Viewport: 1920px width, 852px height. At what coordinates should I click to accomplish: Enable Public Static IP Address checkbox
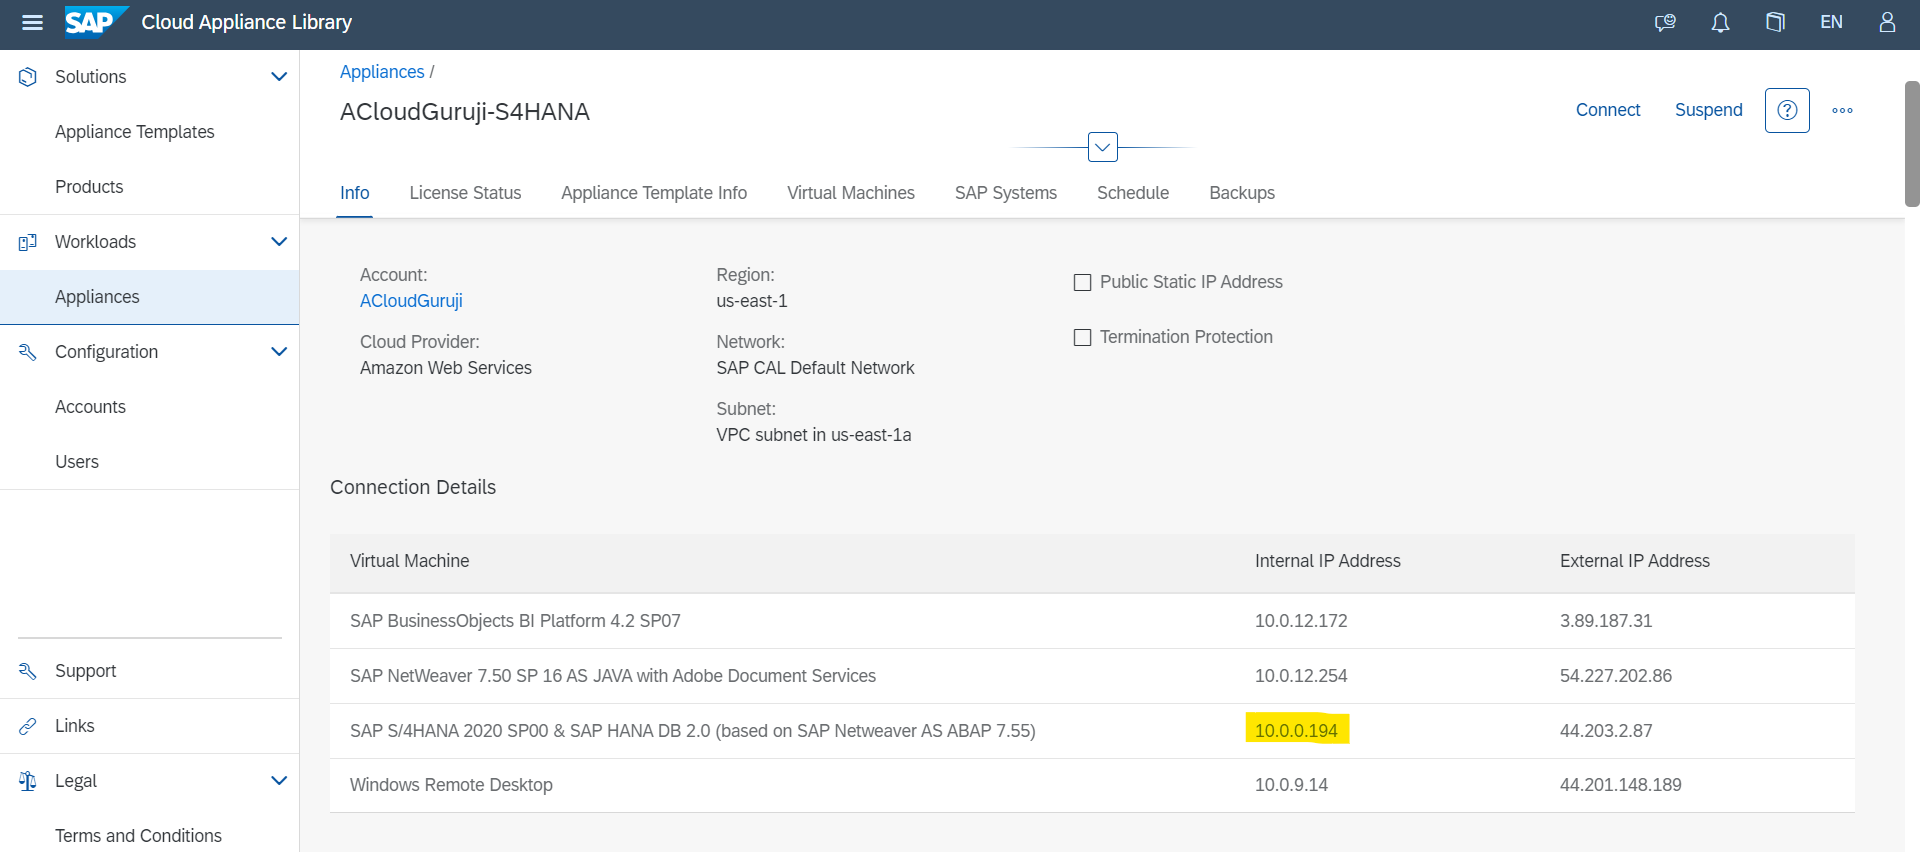[x=1082, y=283]
